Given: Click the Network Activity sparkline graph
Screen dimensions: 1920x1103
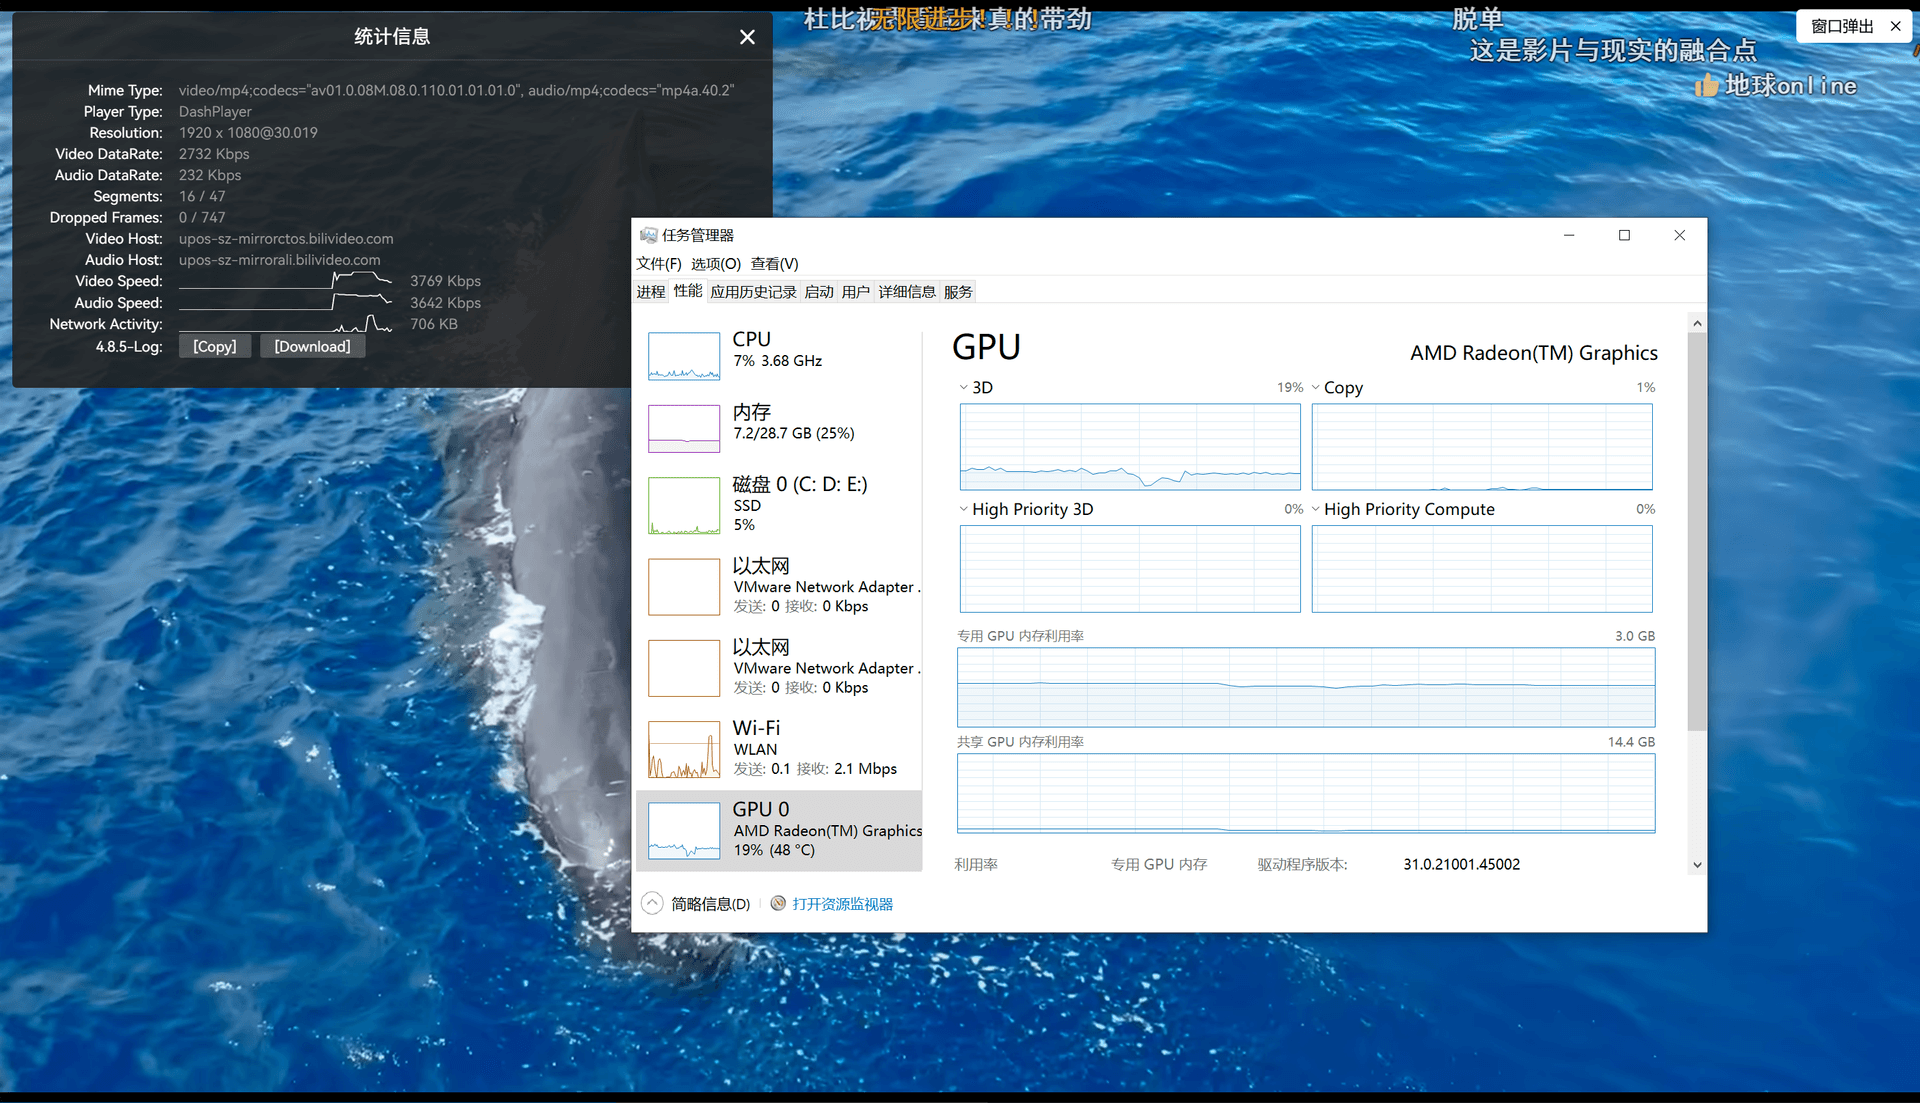Looking at the screenshot, I should pos(285,323).
